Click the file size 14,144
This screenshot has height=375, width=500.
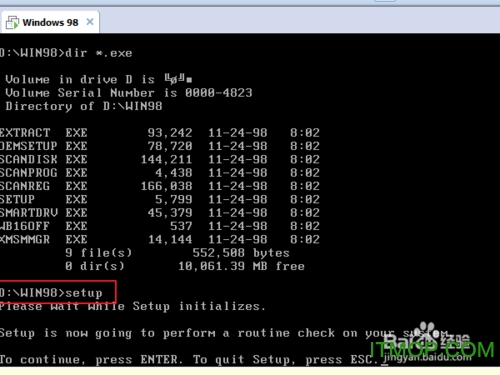click(x=170, y=240)
